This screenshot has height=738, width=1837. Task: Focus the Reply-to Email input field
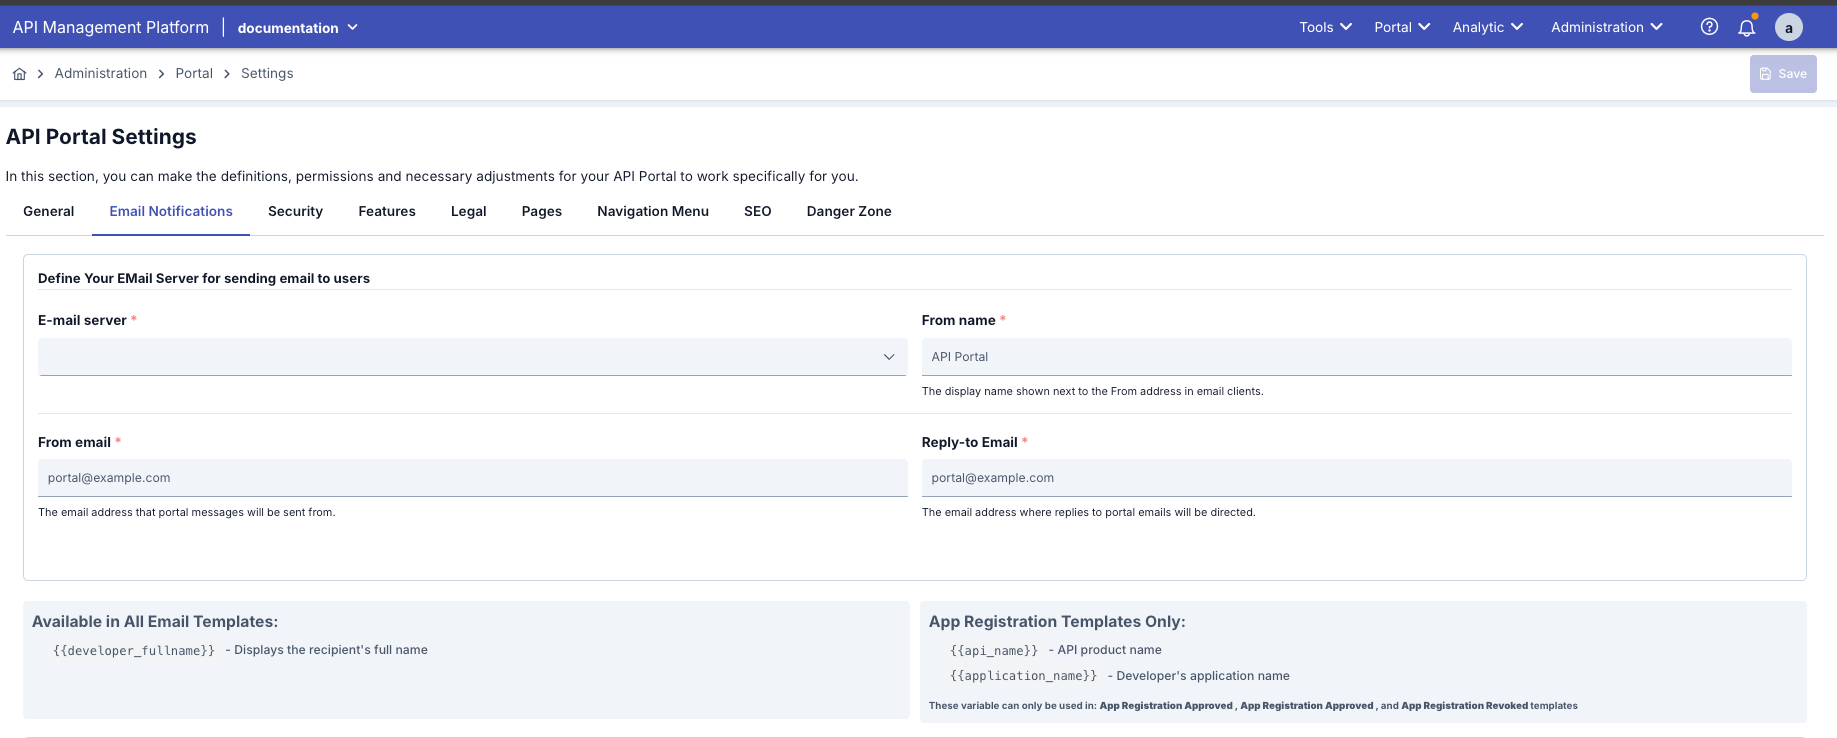[x=1356, y=478]
